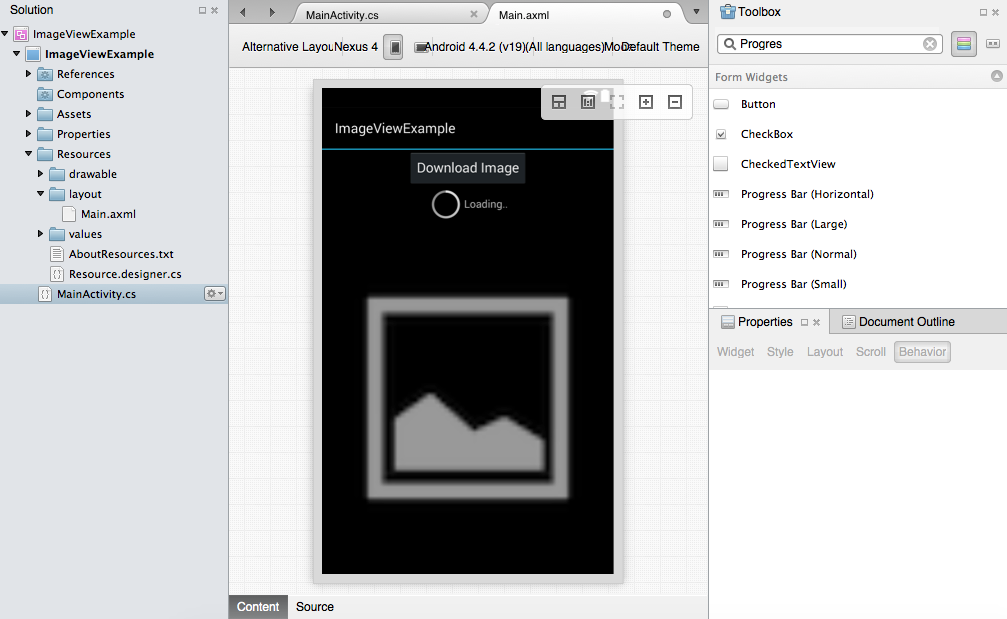Select the Widget properties tab
The height and width of the screenshot is (619, 1007).
click(735, 352)
